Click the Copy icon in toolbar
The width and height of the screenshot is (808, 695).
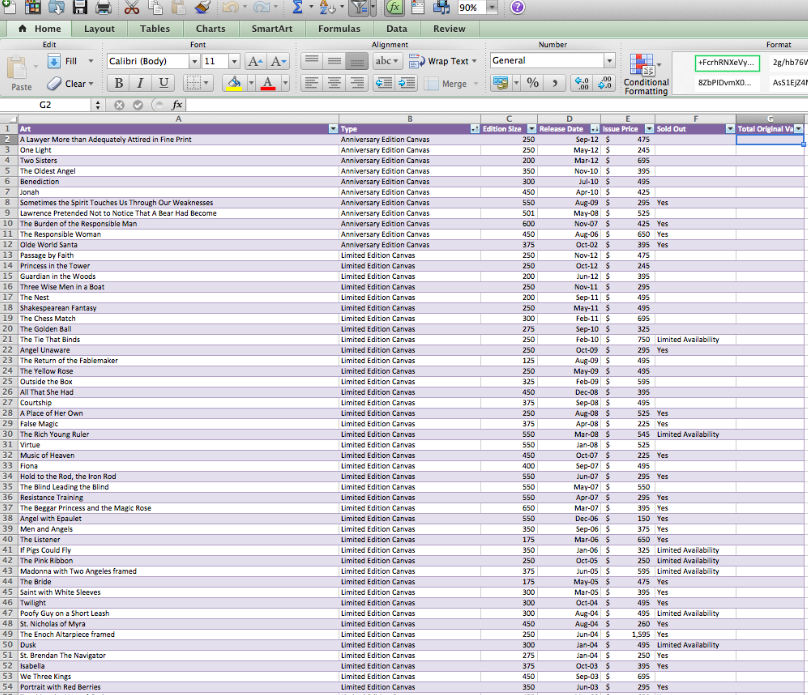coord(155,7)
